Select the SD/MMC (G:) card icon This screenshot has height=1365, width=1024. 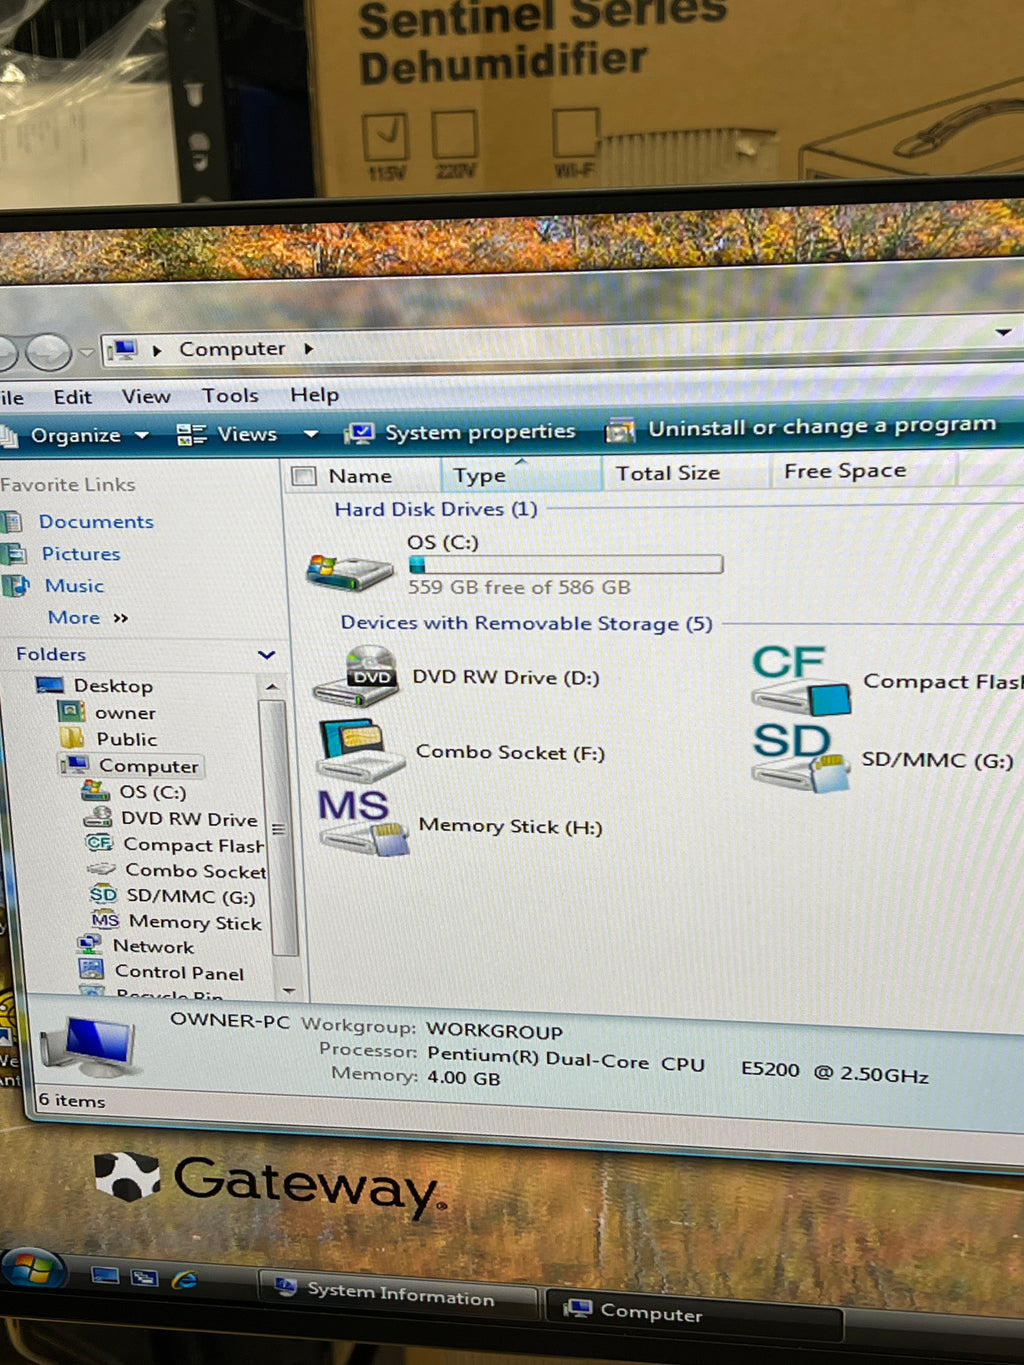(x=800, y=757)
